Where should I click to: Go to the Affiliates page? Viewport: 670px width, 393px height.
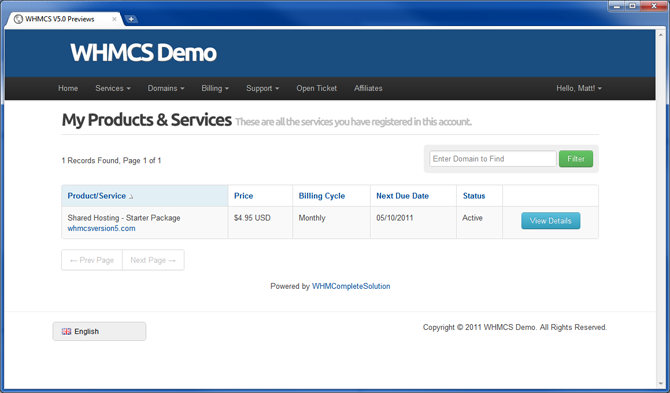pyautogui.click(x=368, y=88)
